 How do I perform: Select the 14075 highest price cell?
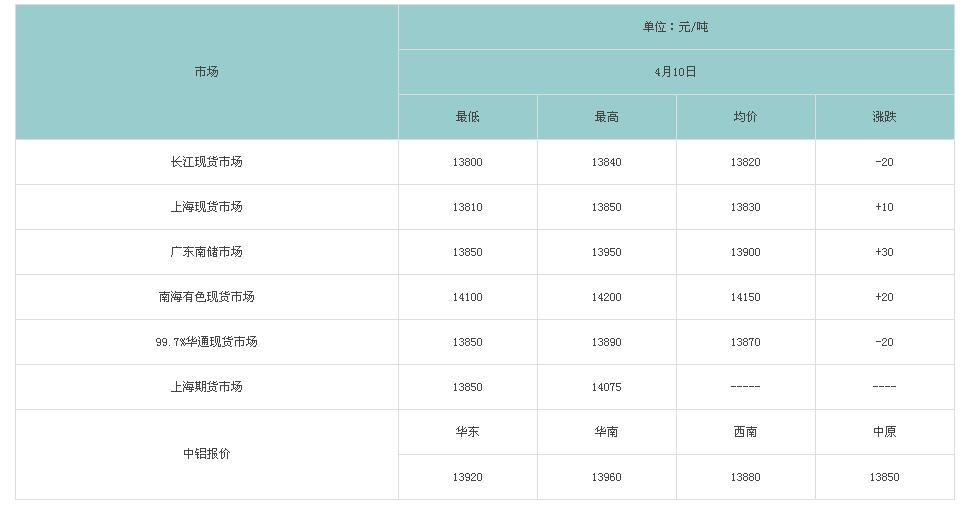pyautogui.click(x=606, y=387)
